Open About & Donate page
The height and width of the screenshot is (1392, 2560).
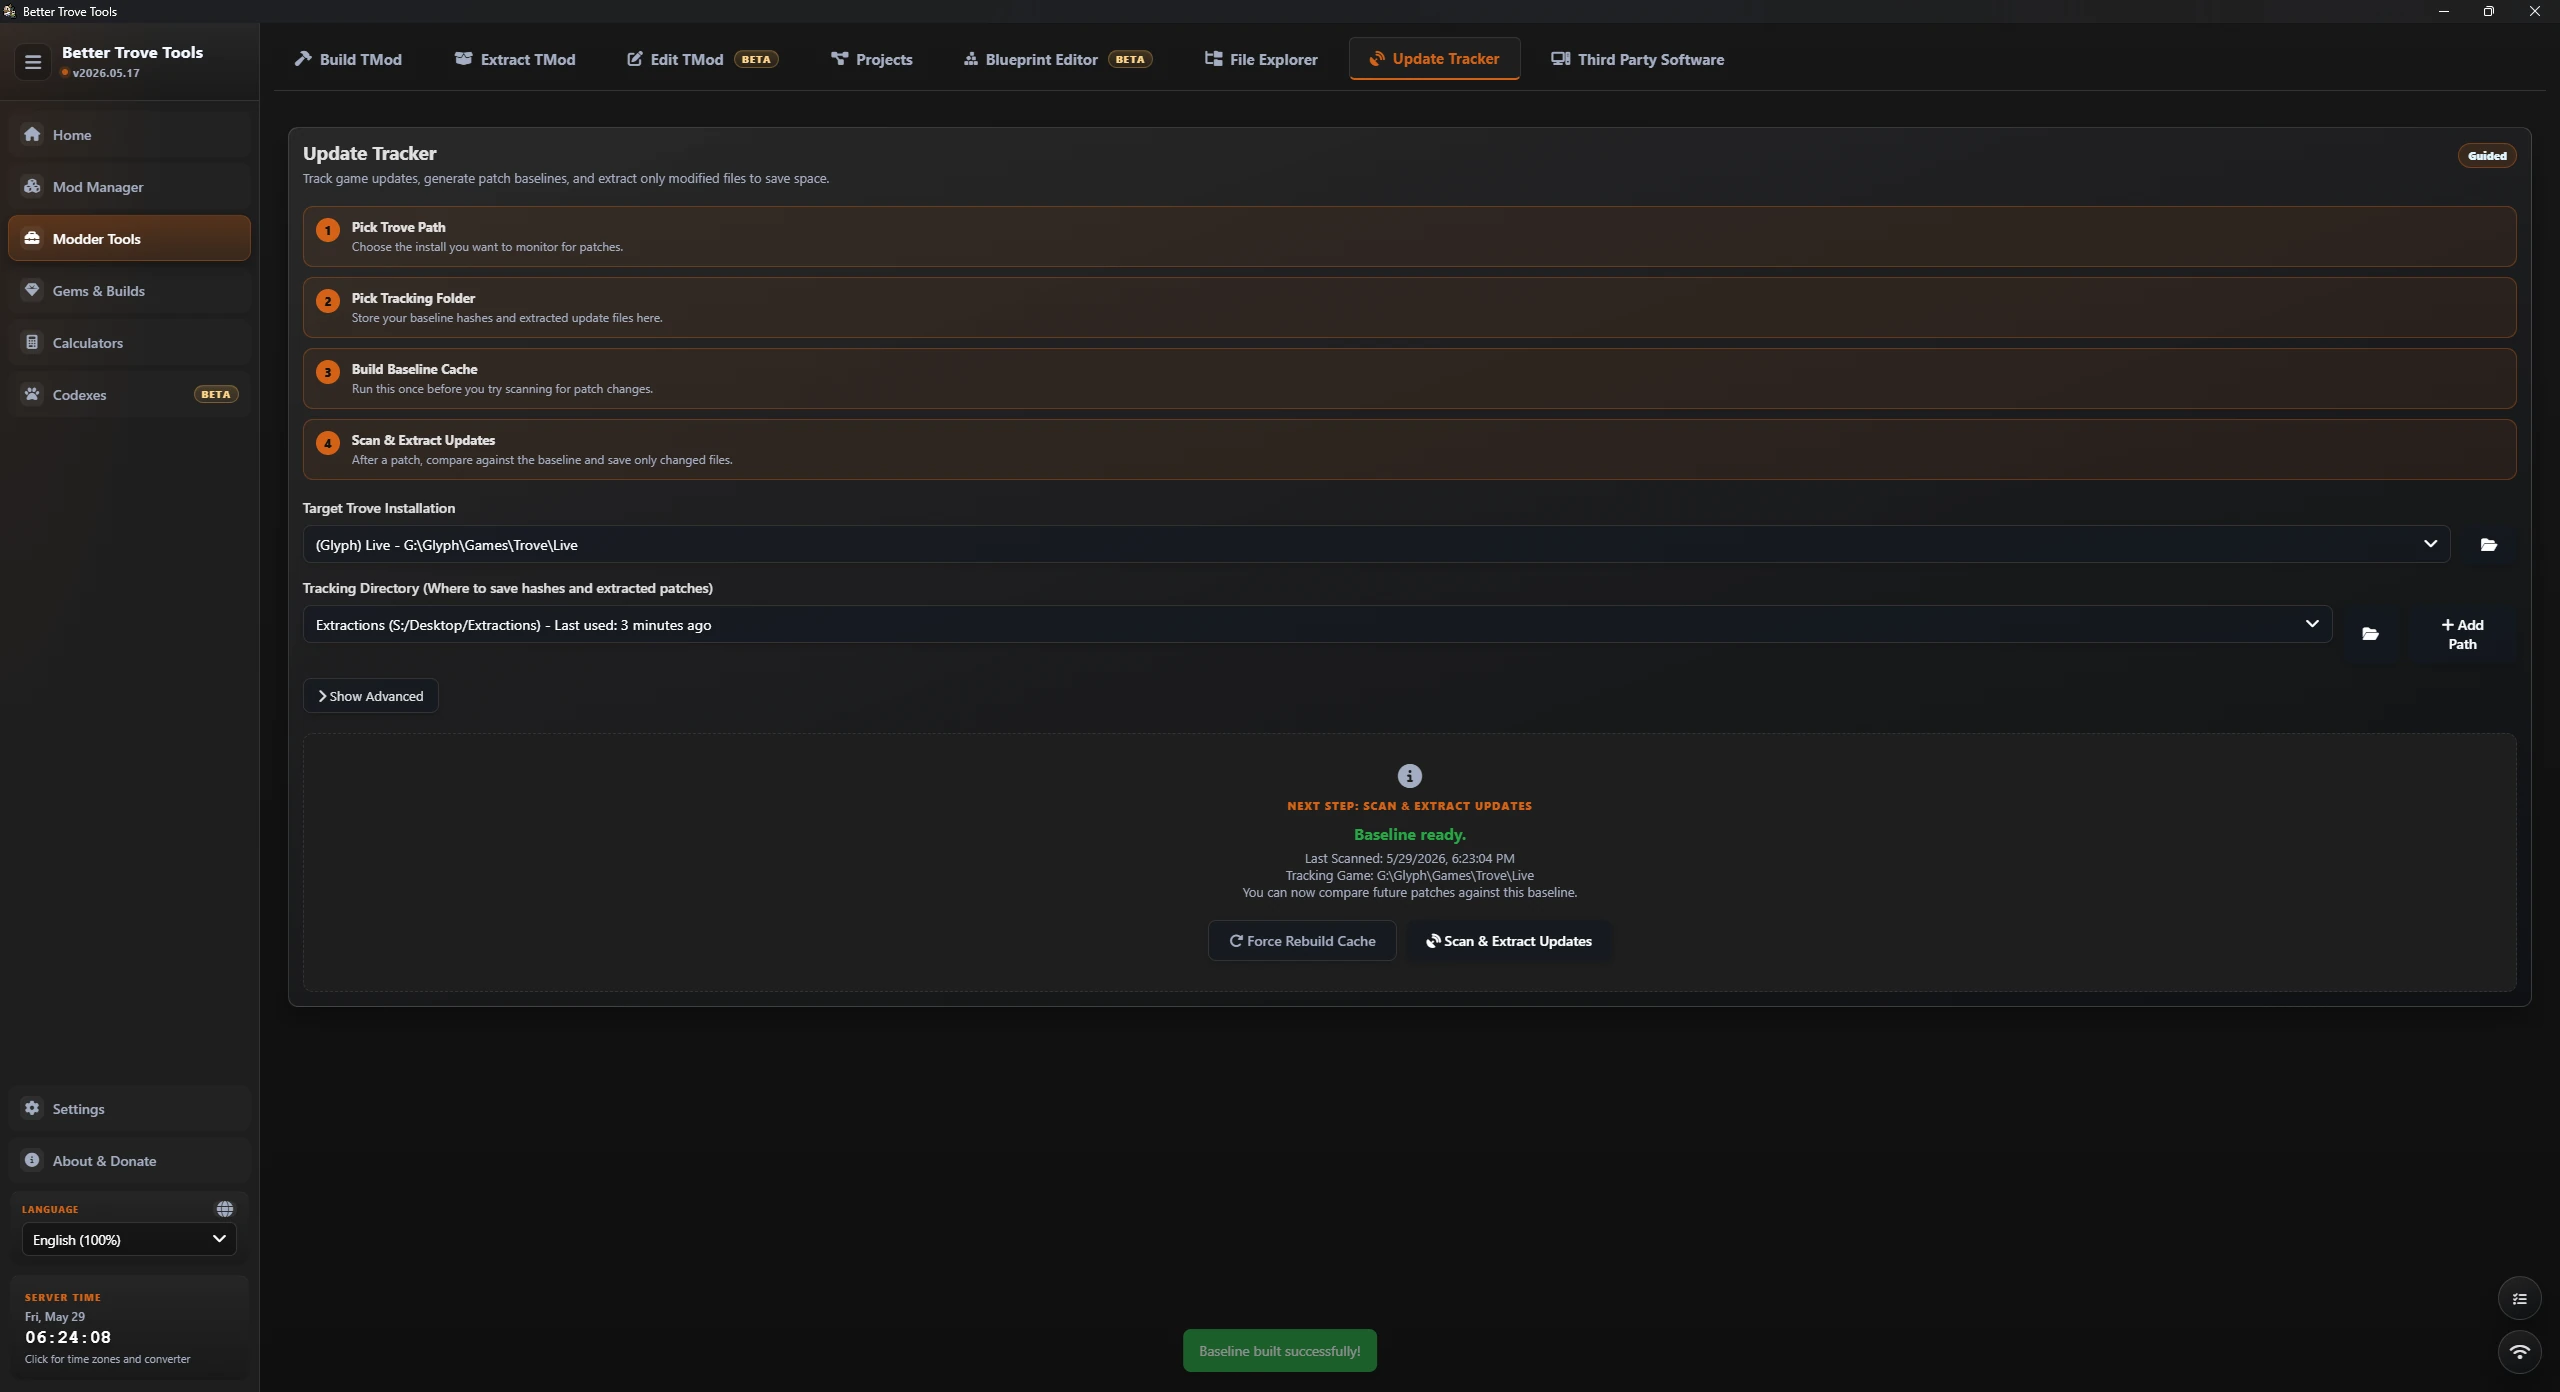pos(129,1161)
